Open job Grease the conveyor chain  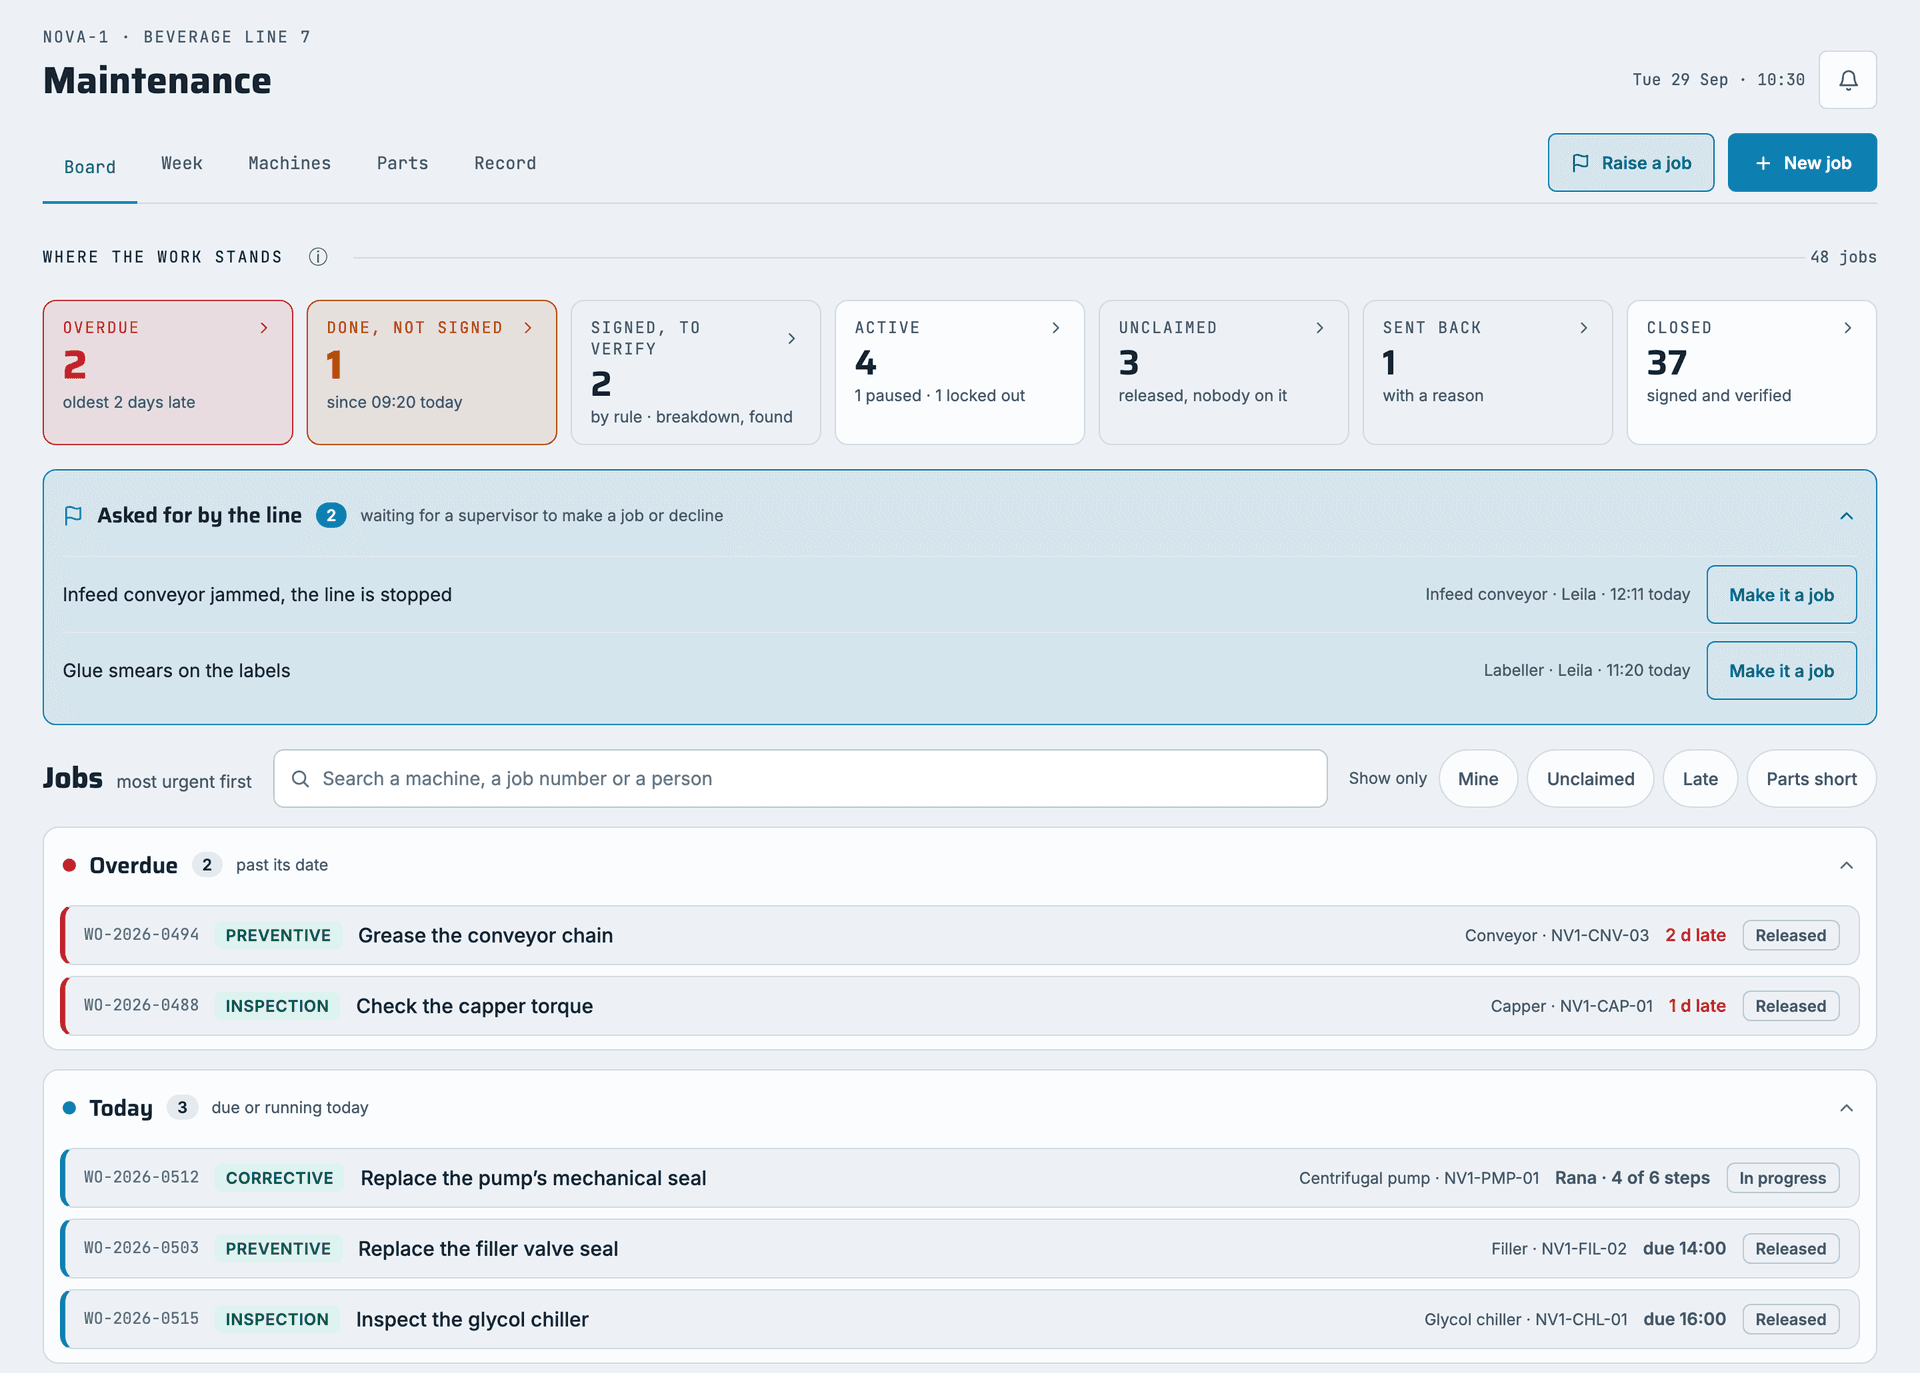[x=960, y=935]
